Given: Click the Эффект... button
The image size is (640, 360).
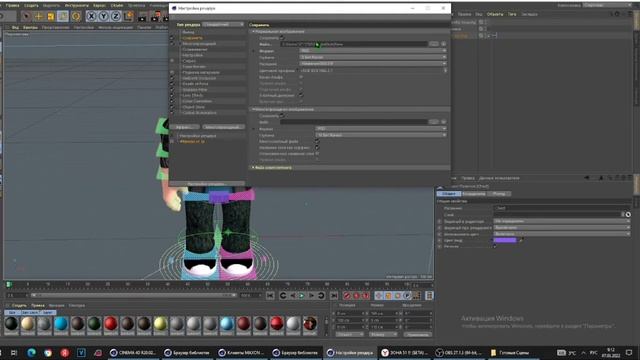Looking at the screenshot, I should pyautogui.click(x=184, y=127).
